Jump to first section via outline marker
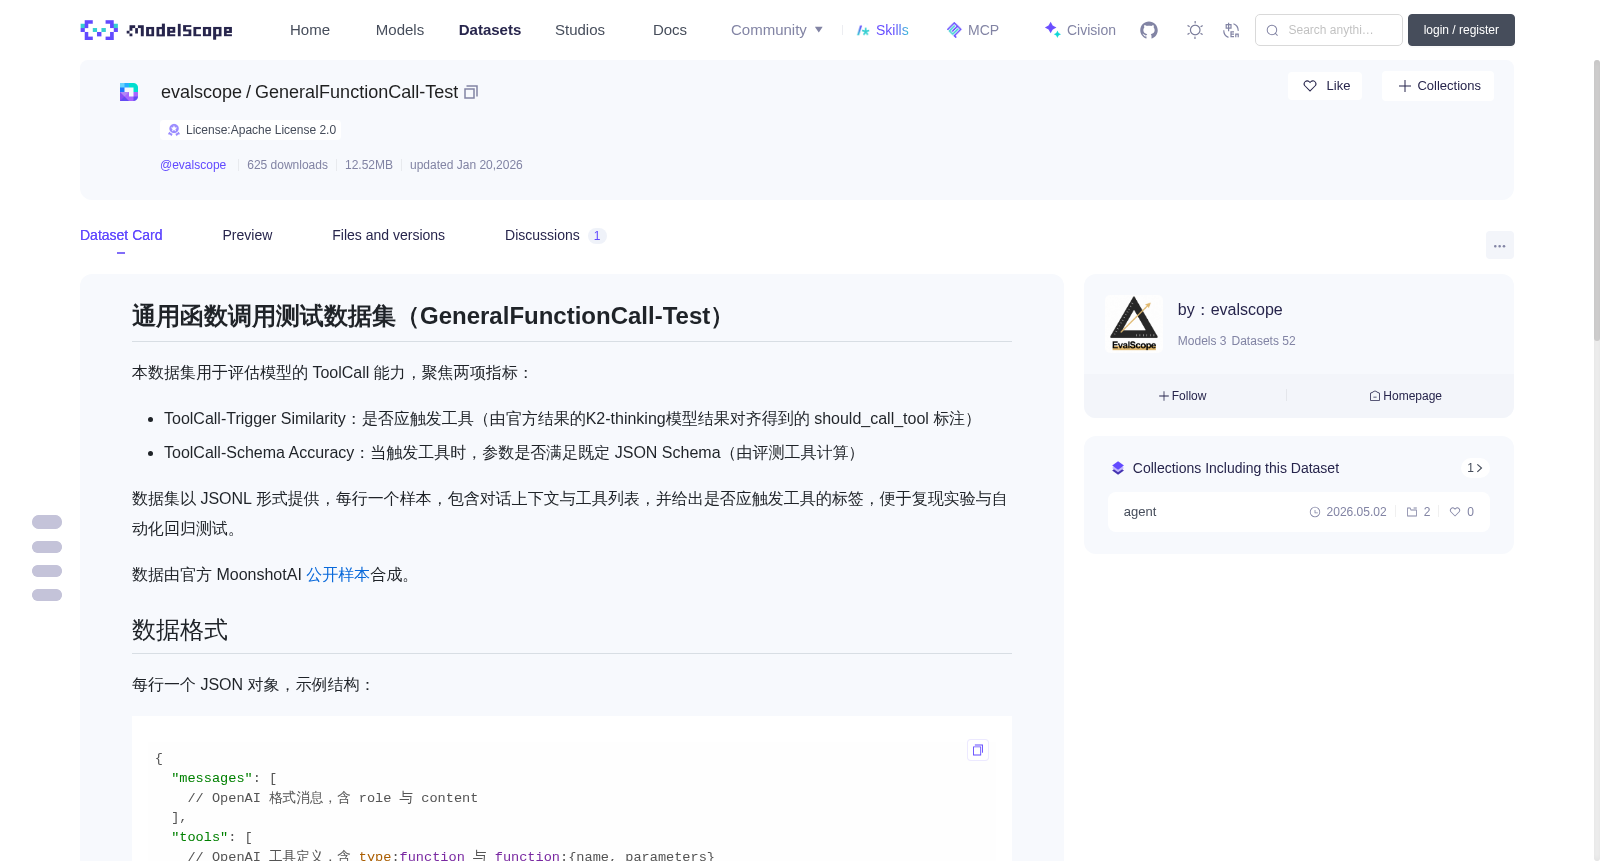The image size is (1600, 861). click(47, 522)
